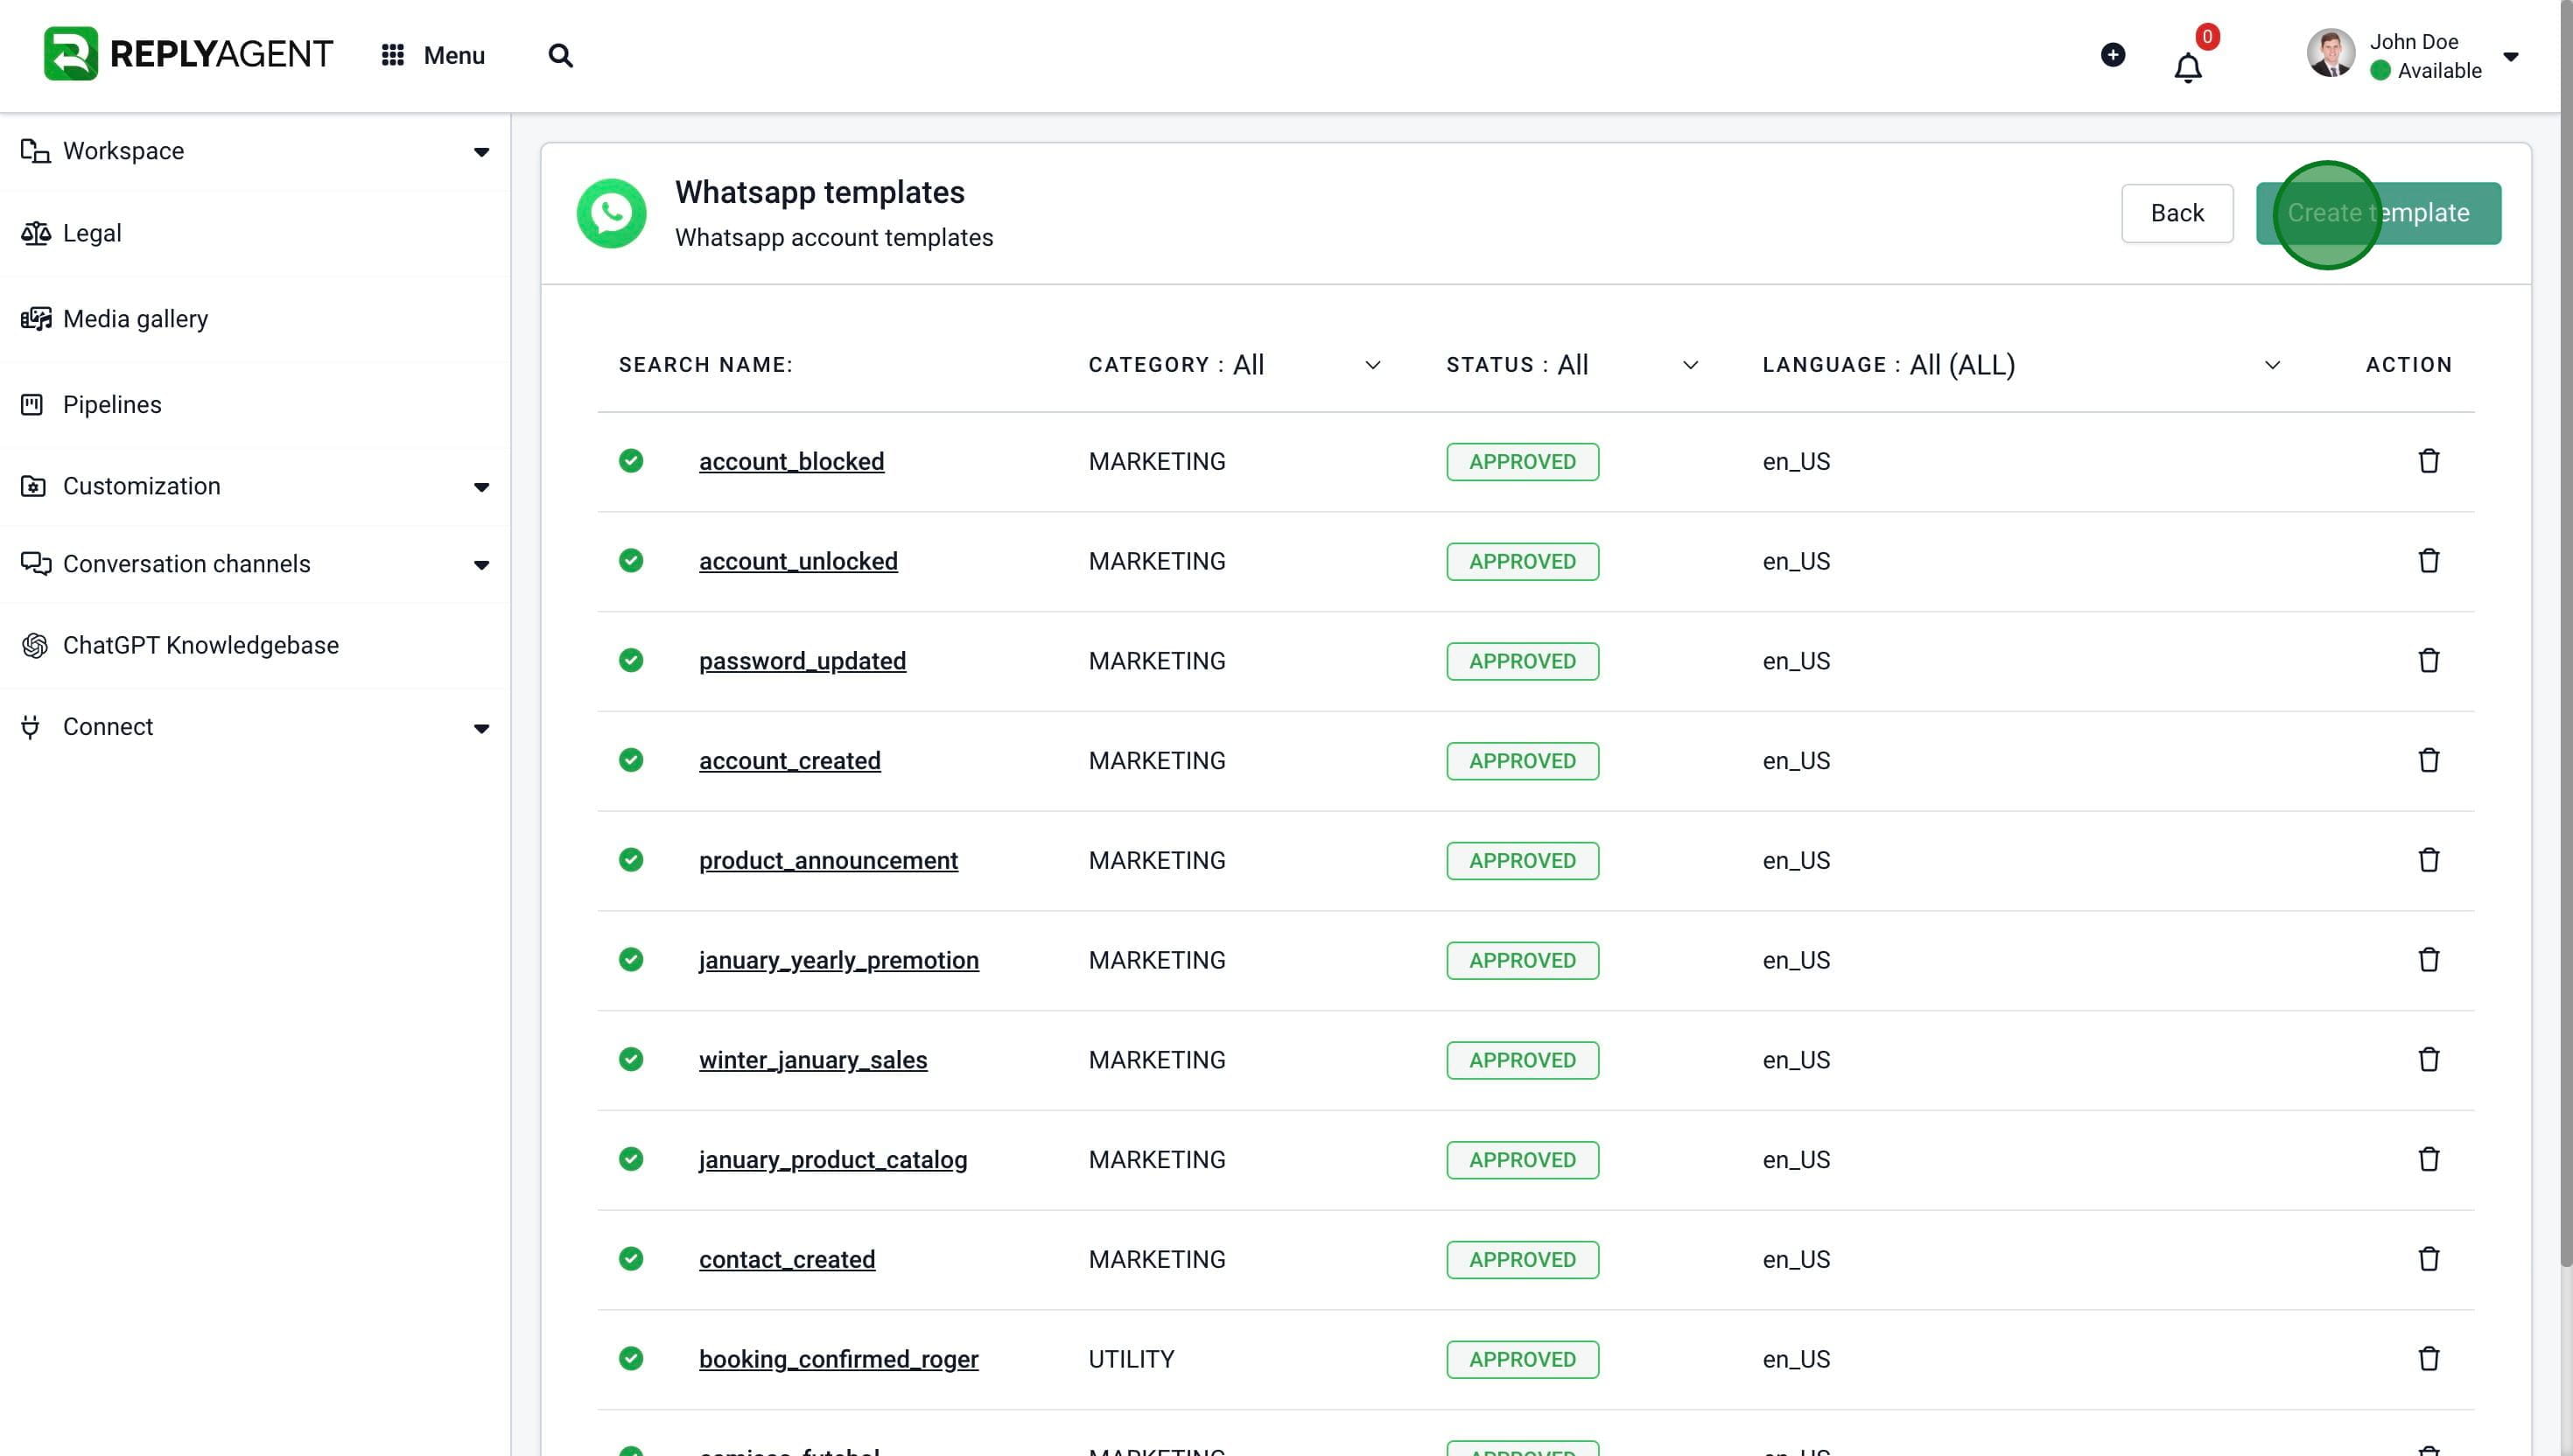Open the Menu grid launcher
Screen dimensions: 2573x1456
(x=433, y=55)
